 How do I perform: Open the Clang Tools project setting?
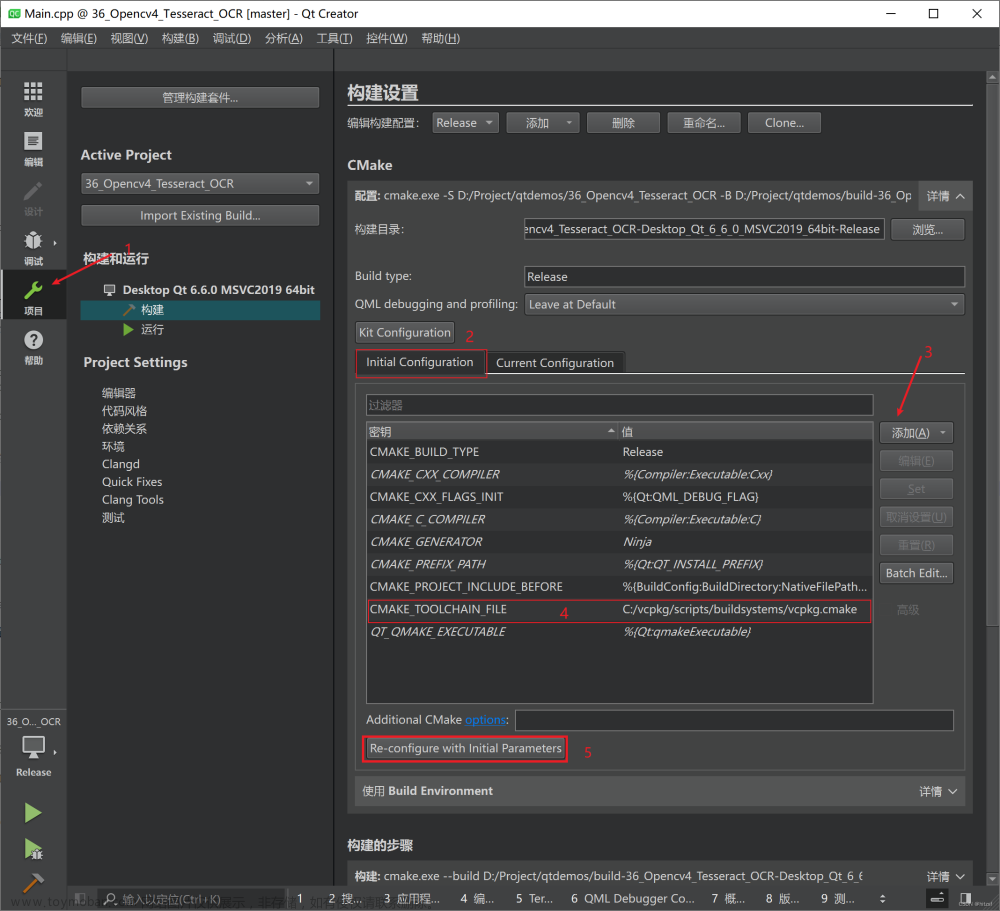[x=133, y=500]
